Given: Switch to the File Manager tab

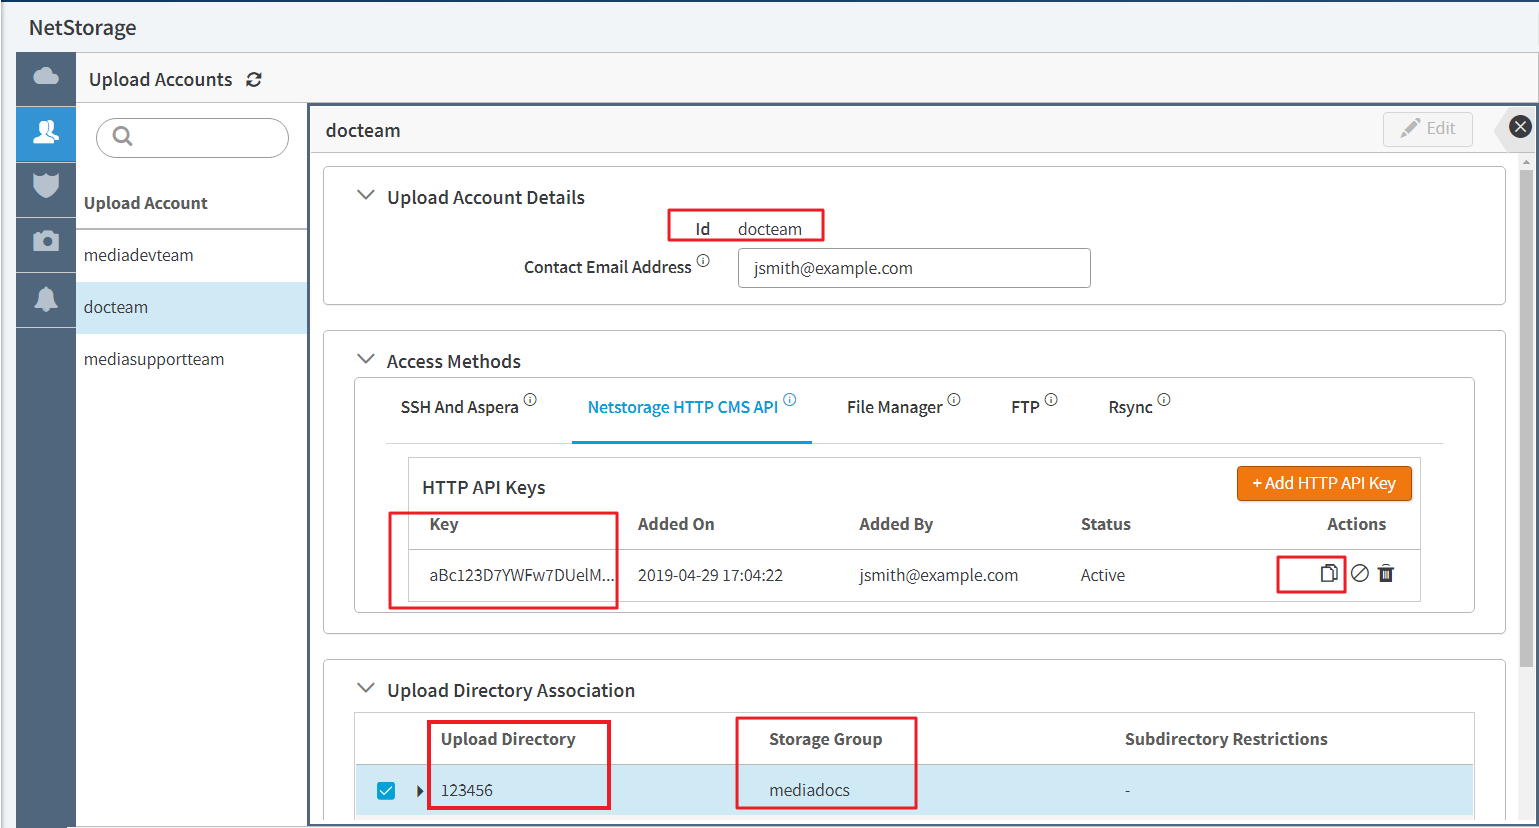Looking at the screenshot, I should [x=894, y=408].
